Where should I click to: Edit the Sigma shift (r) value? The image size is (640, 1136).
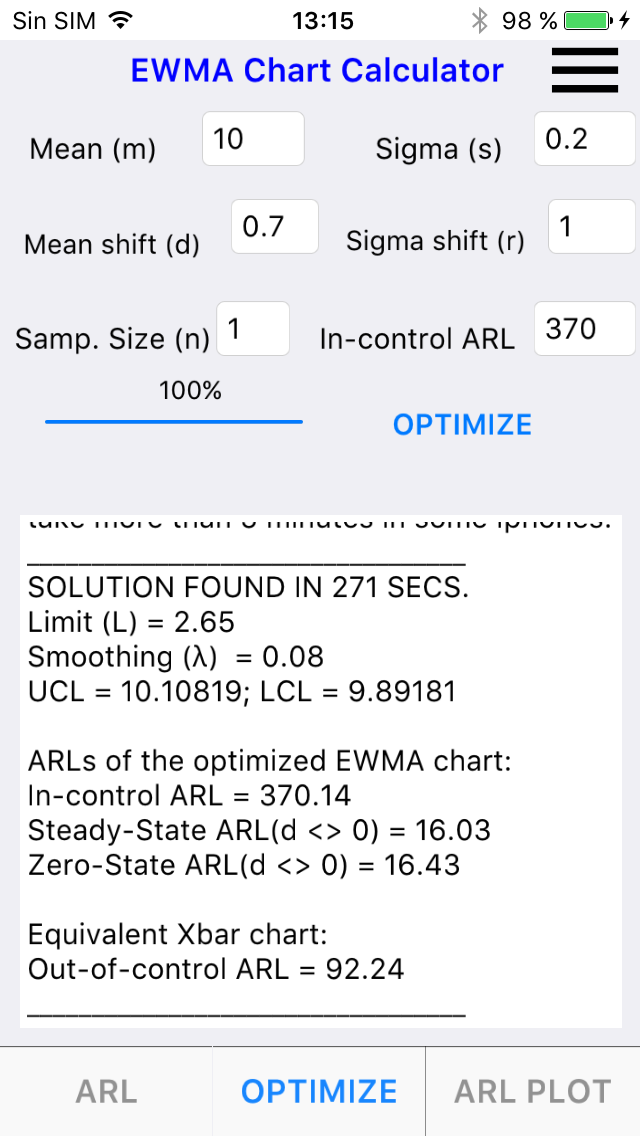tap(591, 227)
